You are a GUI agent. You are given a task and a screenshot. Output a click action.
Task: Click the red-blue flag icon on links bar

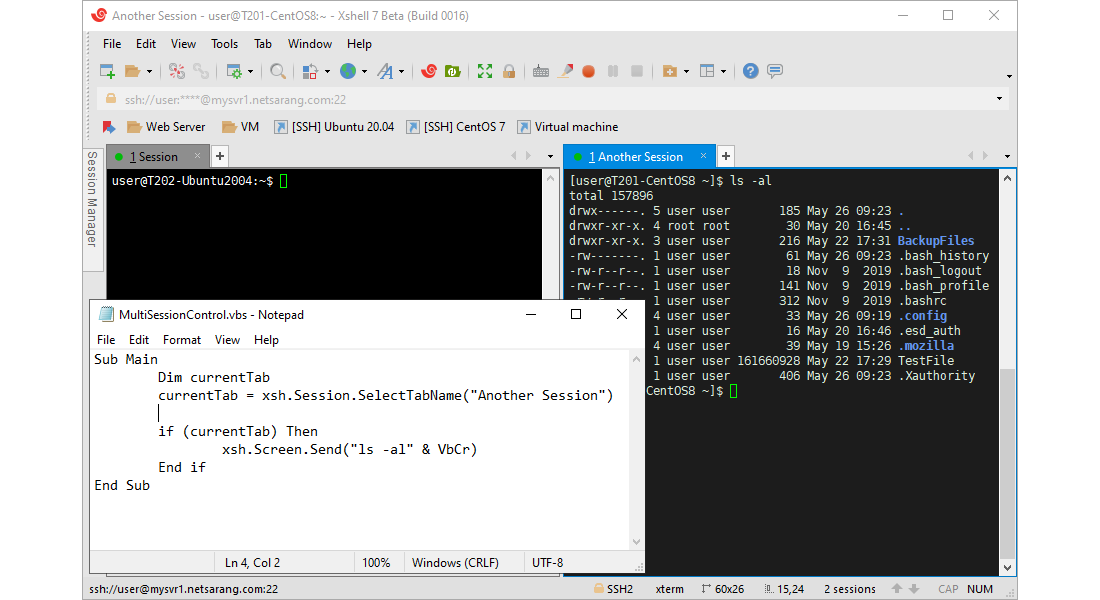point(109,127)
